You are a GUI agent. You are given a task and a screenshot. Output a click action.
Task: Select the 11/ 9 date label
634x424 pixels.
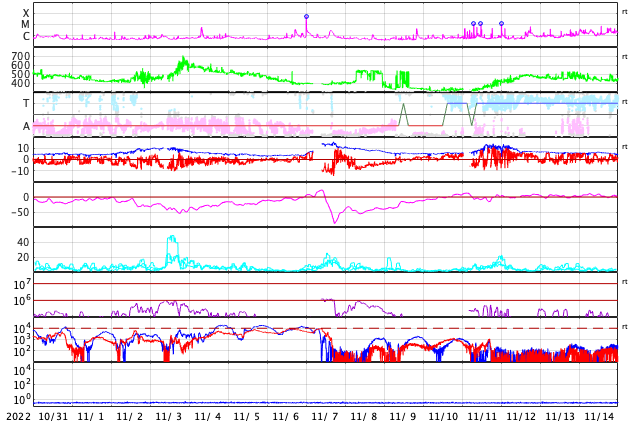pos(403,417)
